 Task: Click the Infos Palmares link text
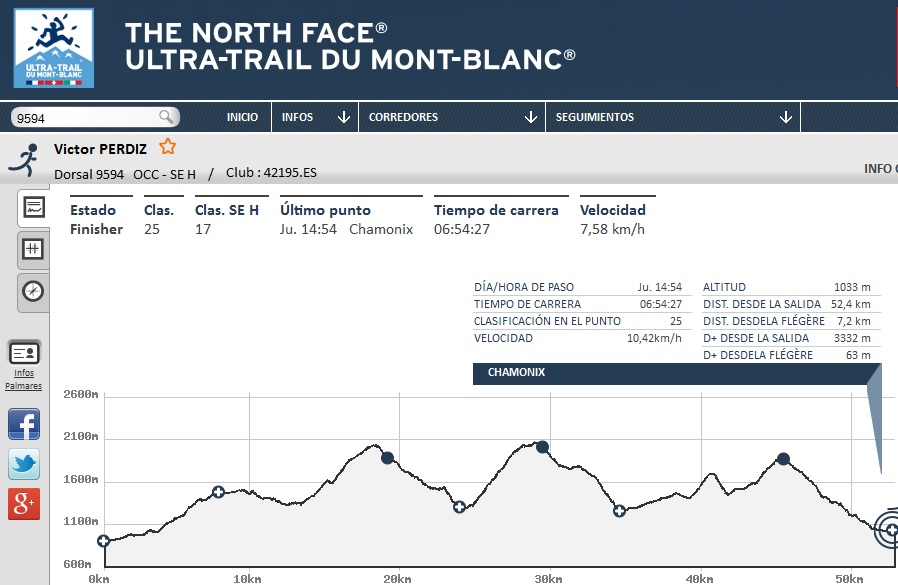24,379
